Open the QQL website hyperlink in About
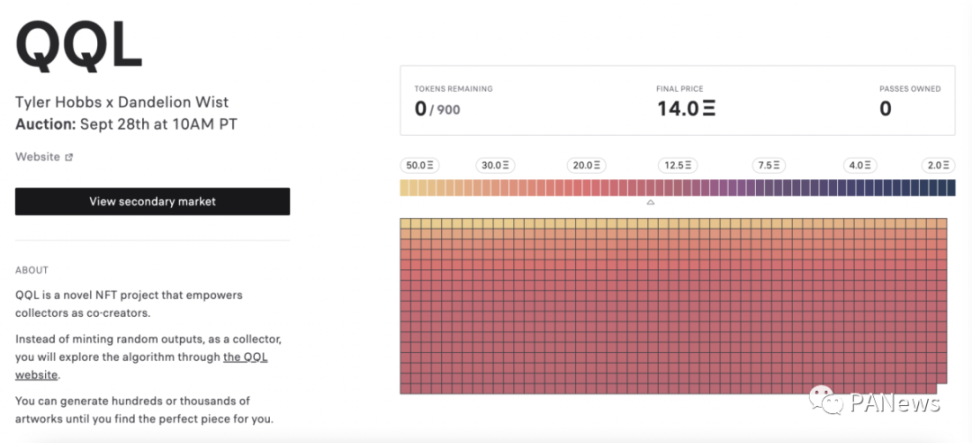 (141, 366)
